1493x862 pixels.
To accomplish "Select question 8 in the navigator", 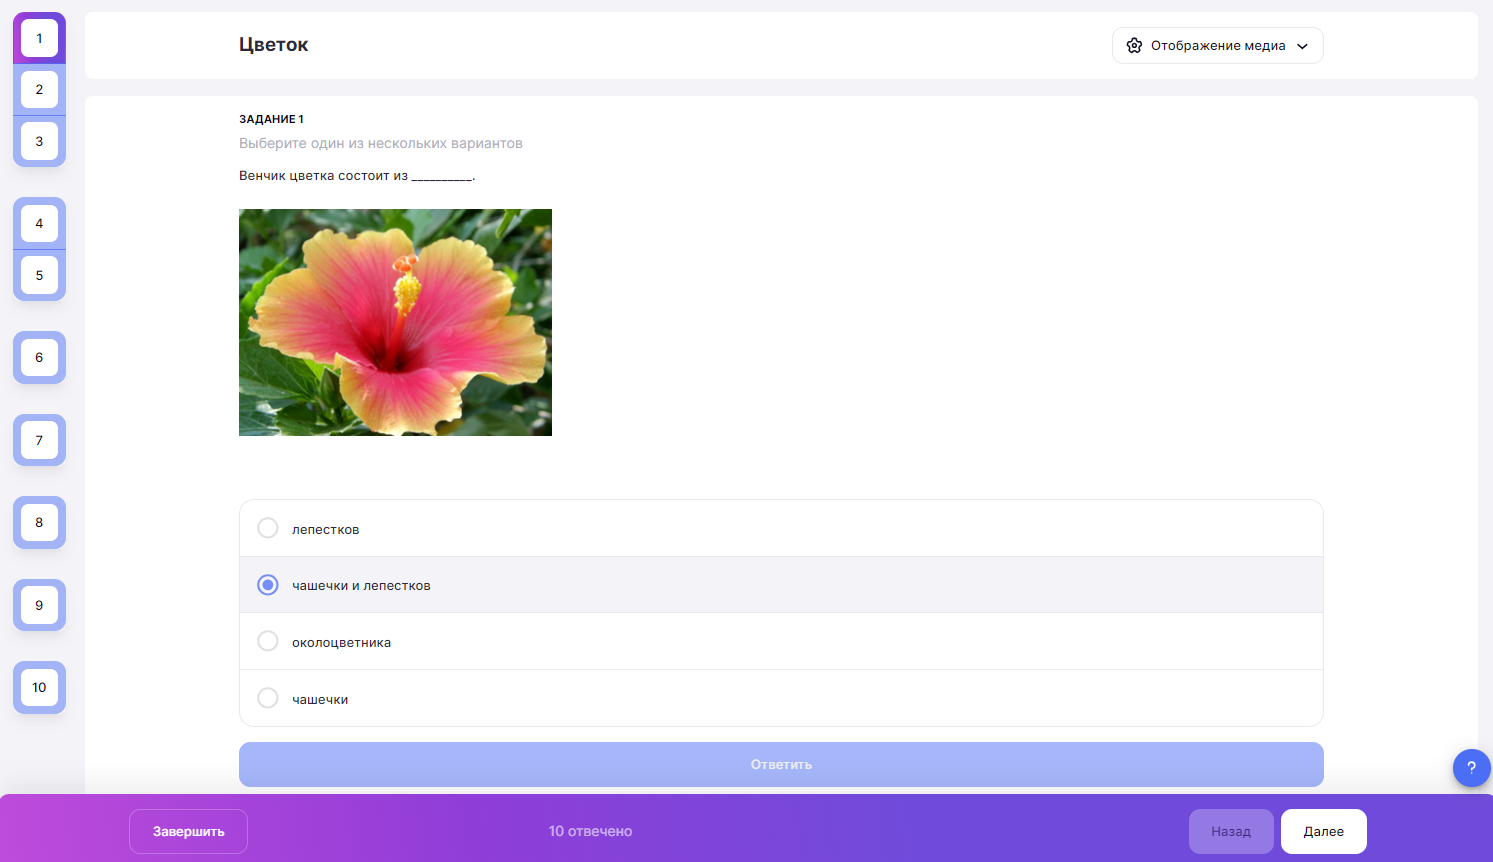I will click(x=39, y=522).
